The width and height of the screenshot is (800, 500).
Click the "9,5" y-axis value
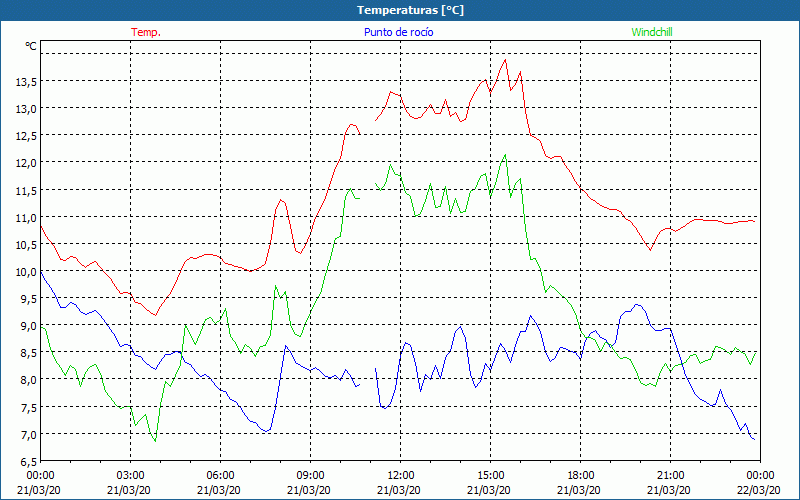(x=28, y=298)
